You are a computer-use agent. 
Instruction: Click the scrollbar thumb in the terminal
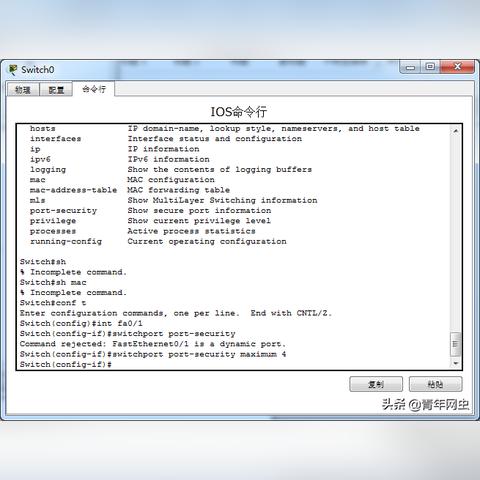[455, 344]
